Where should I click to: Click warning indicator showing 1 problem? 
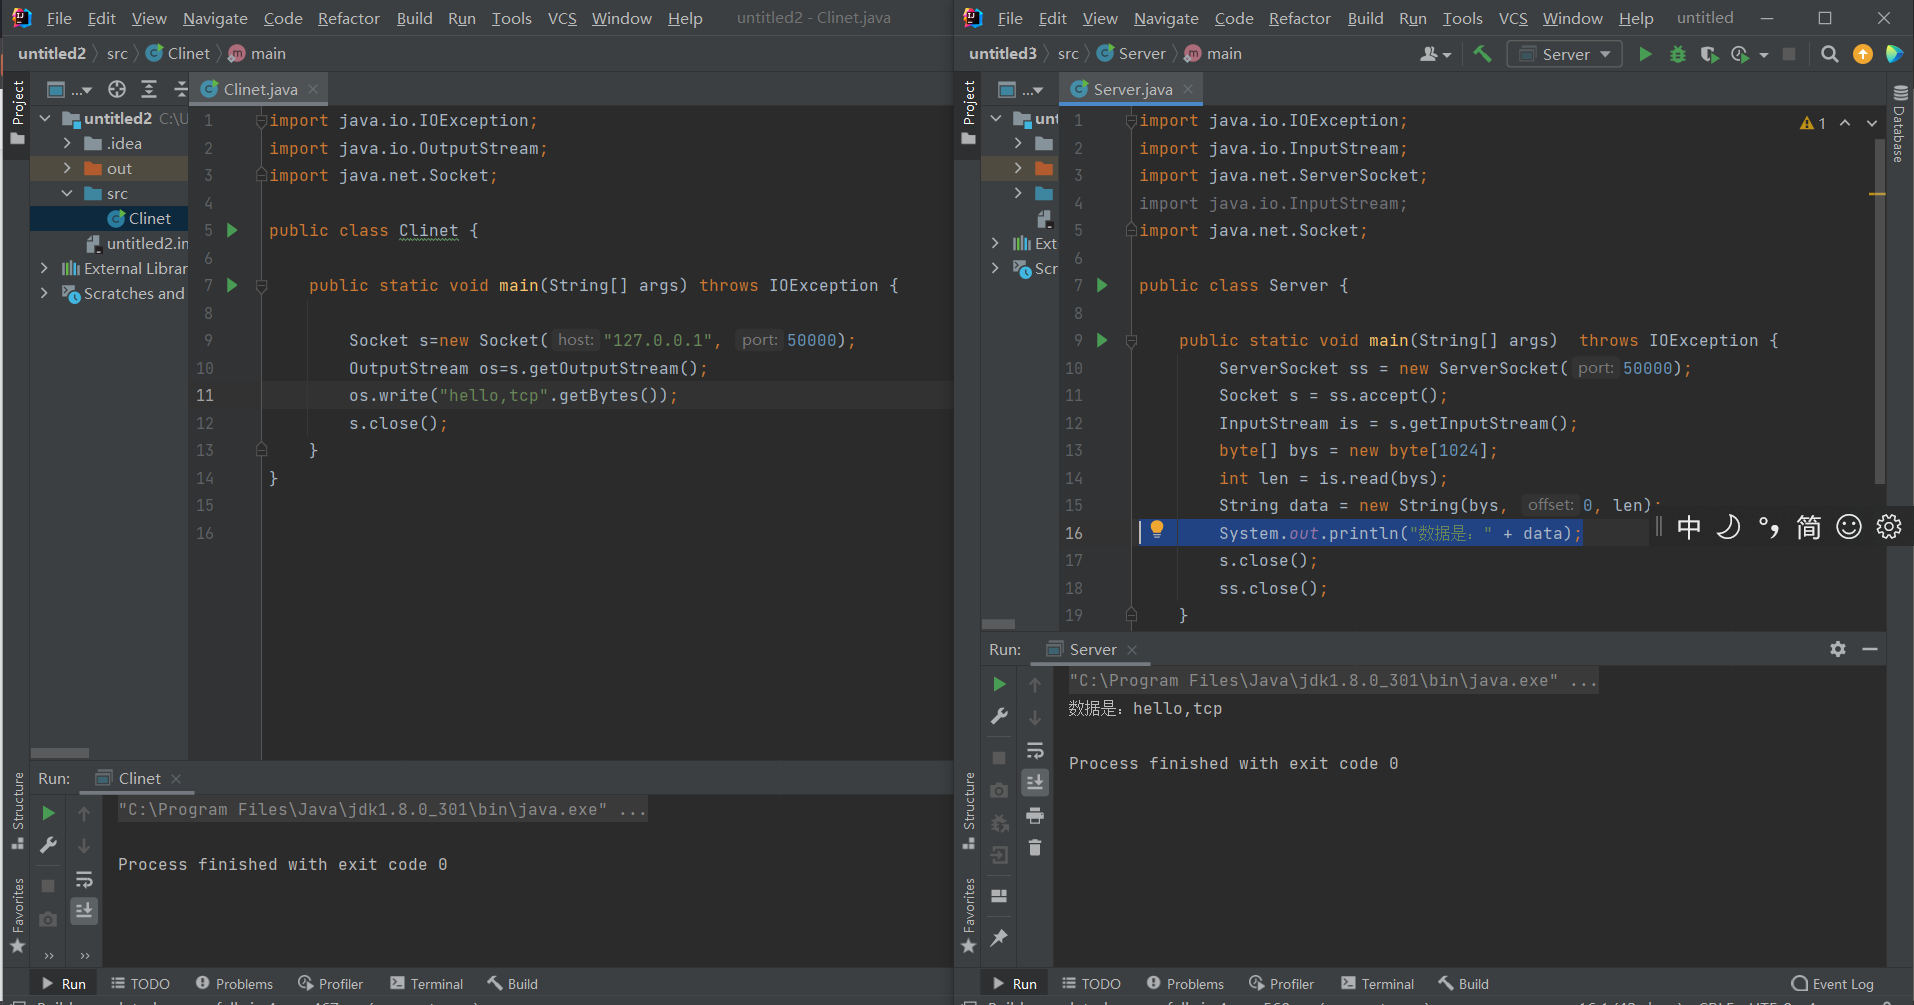(x=1812, y=123)
